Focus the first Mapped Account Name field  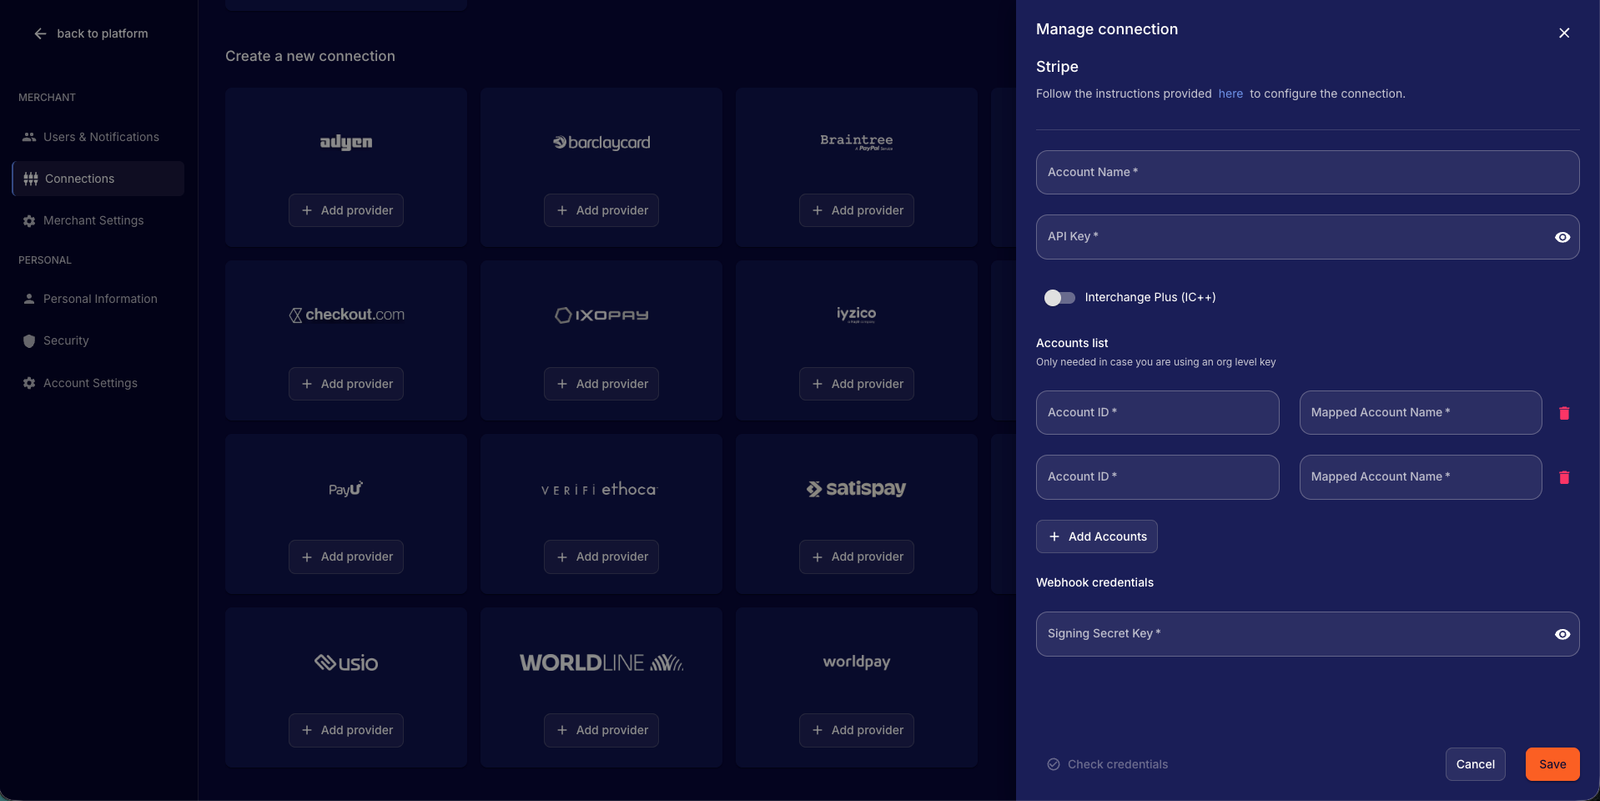point(1421,413)
